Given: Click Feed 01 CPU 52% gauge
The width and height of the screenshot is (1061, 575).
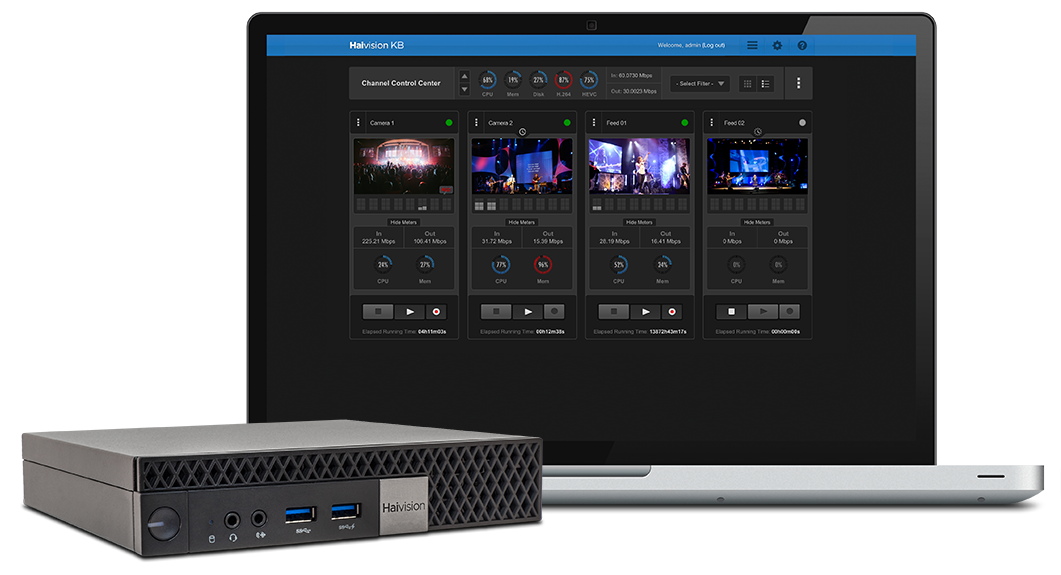Looking at the screenshot, I should click(618, 264).
